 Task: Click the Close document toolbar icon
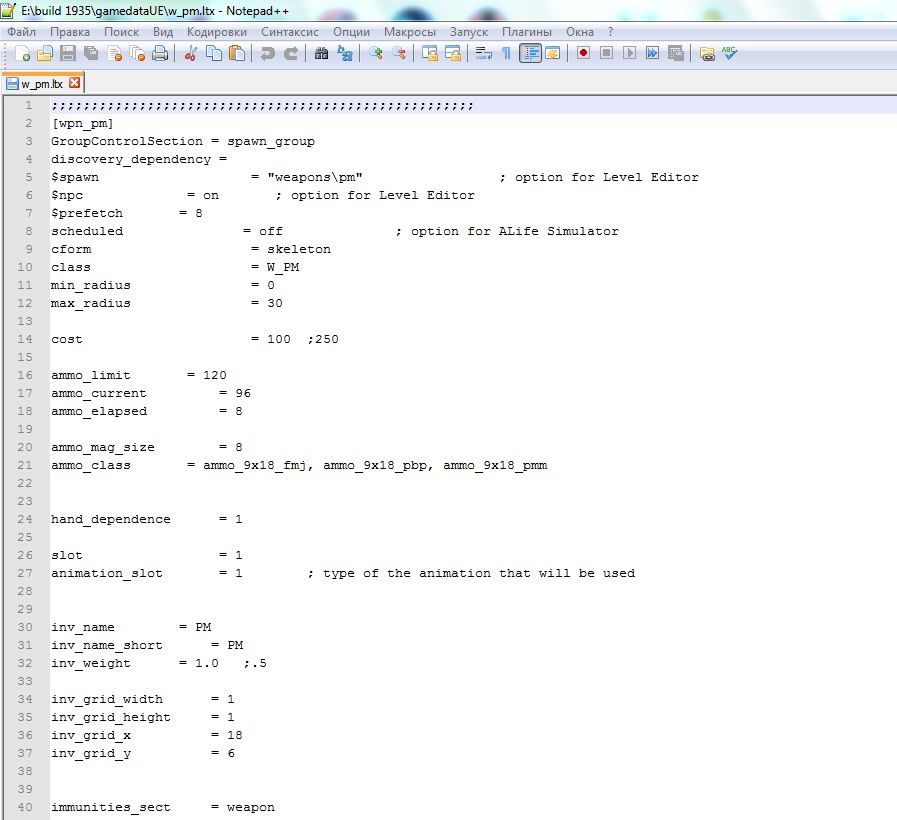(114, 54)
